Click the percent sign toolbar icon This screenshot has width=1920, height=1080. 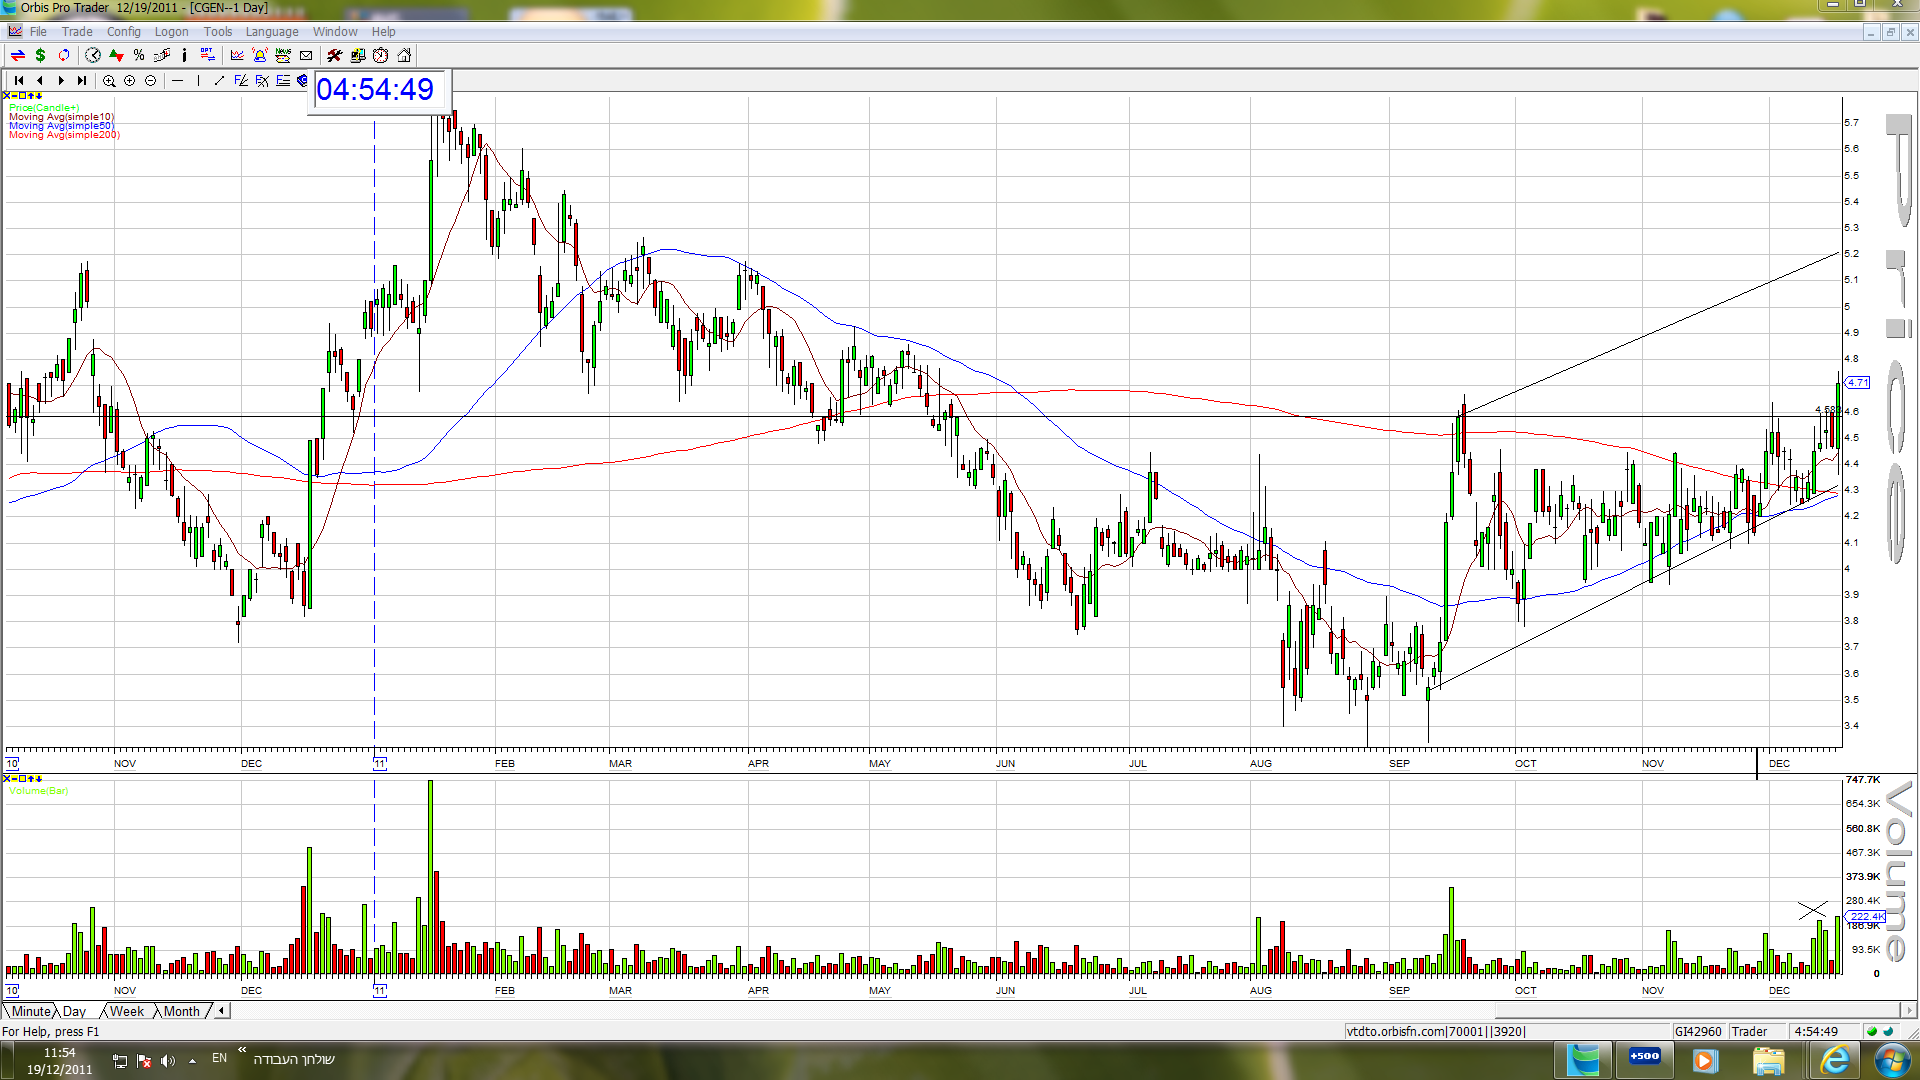click(139, 55)
